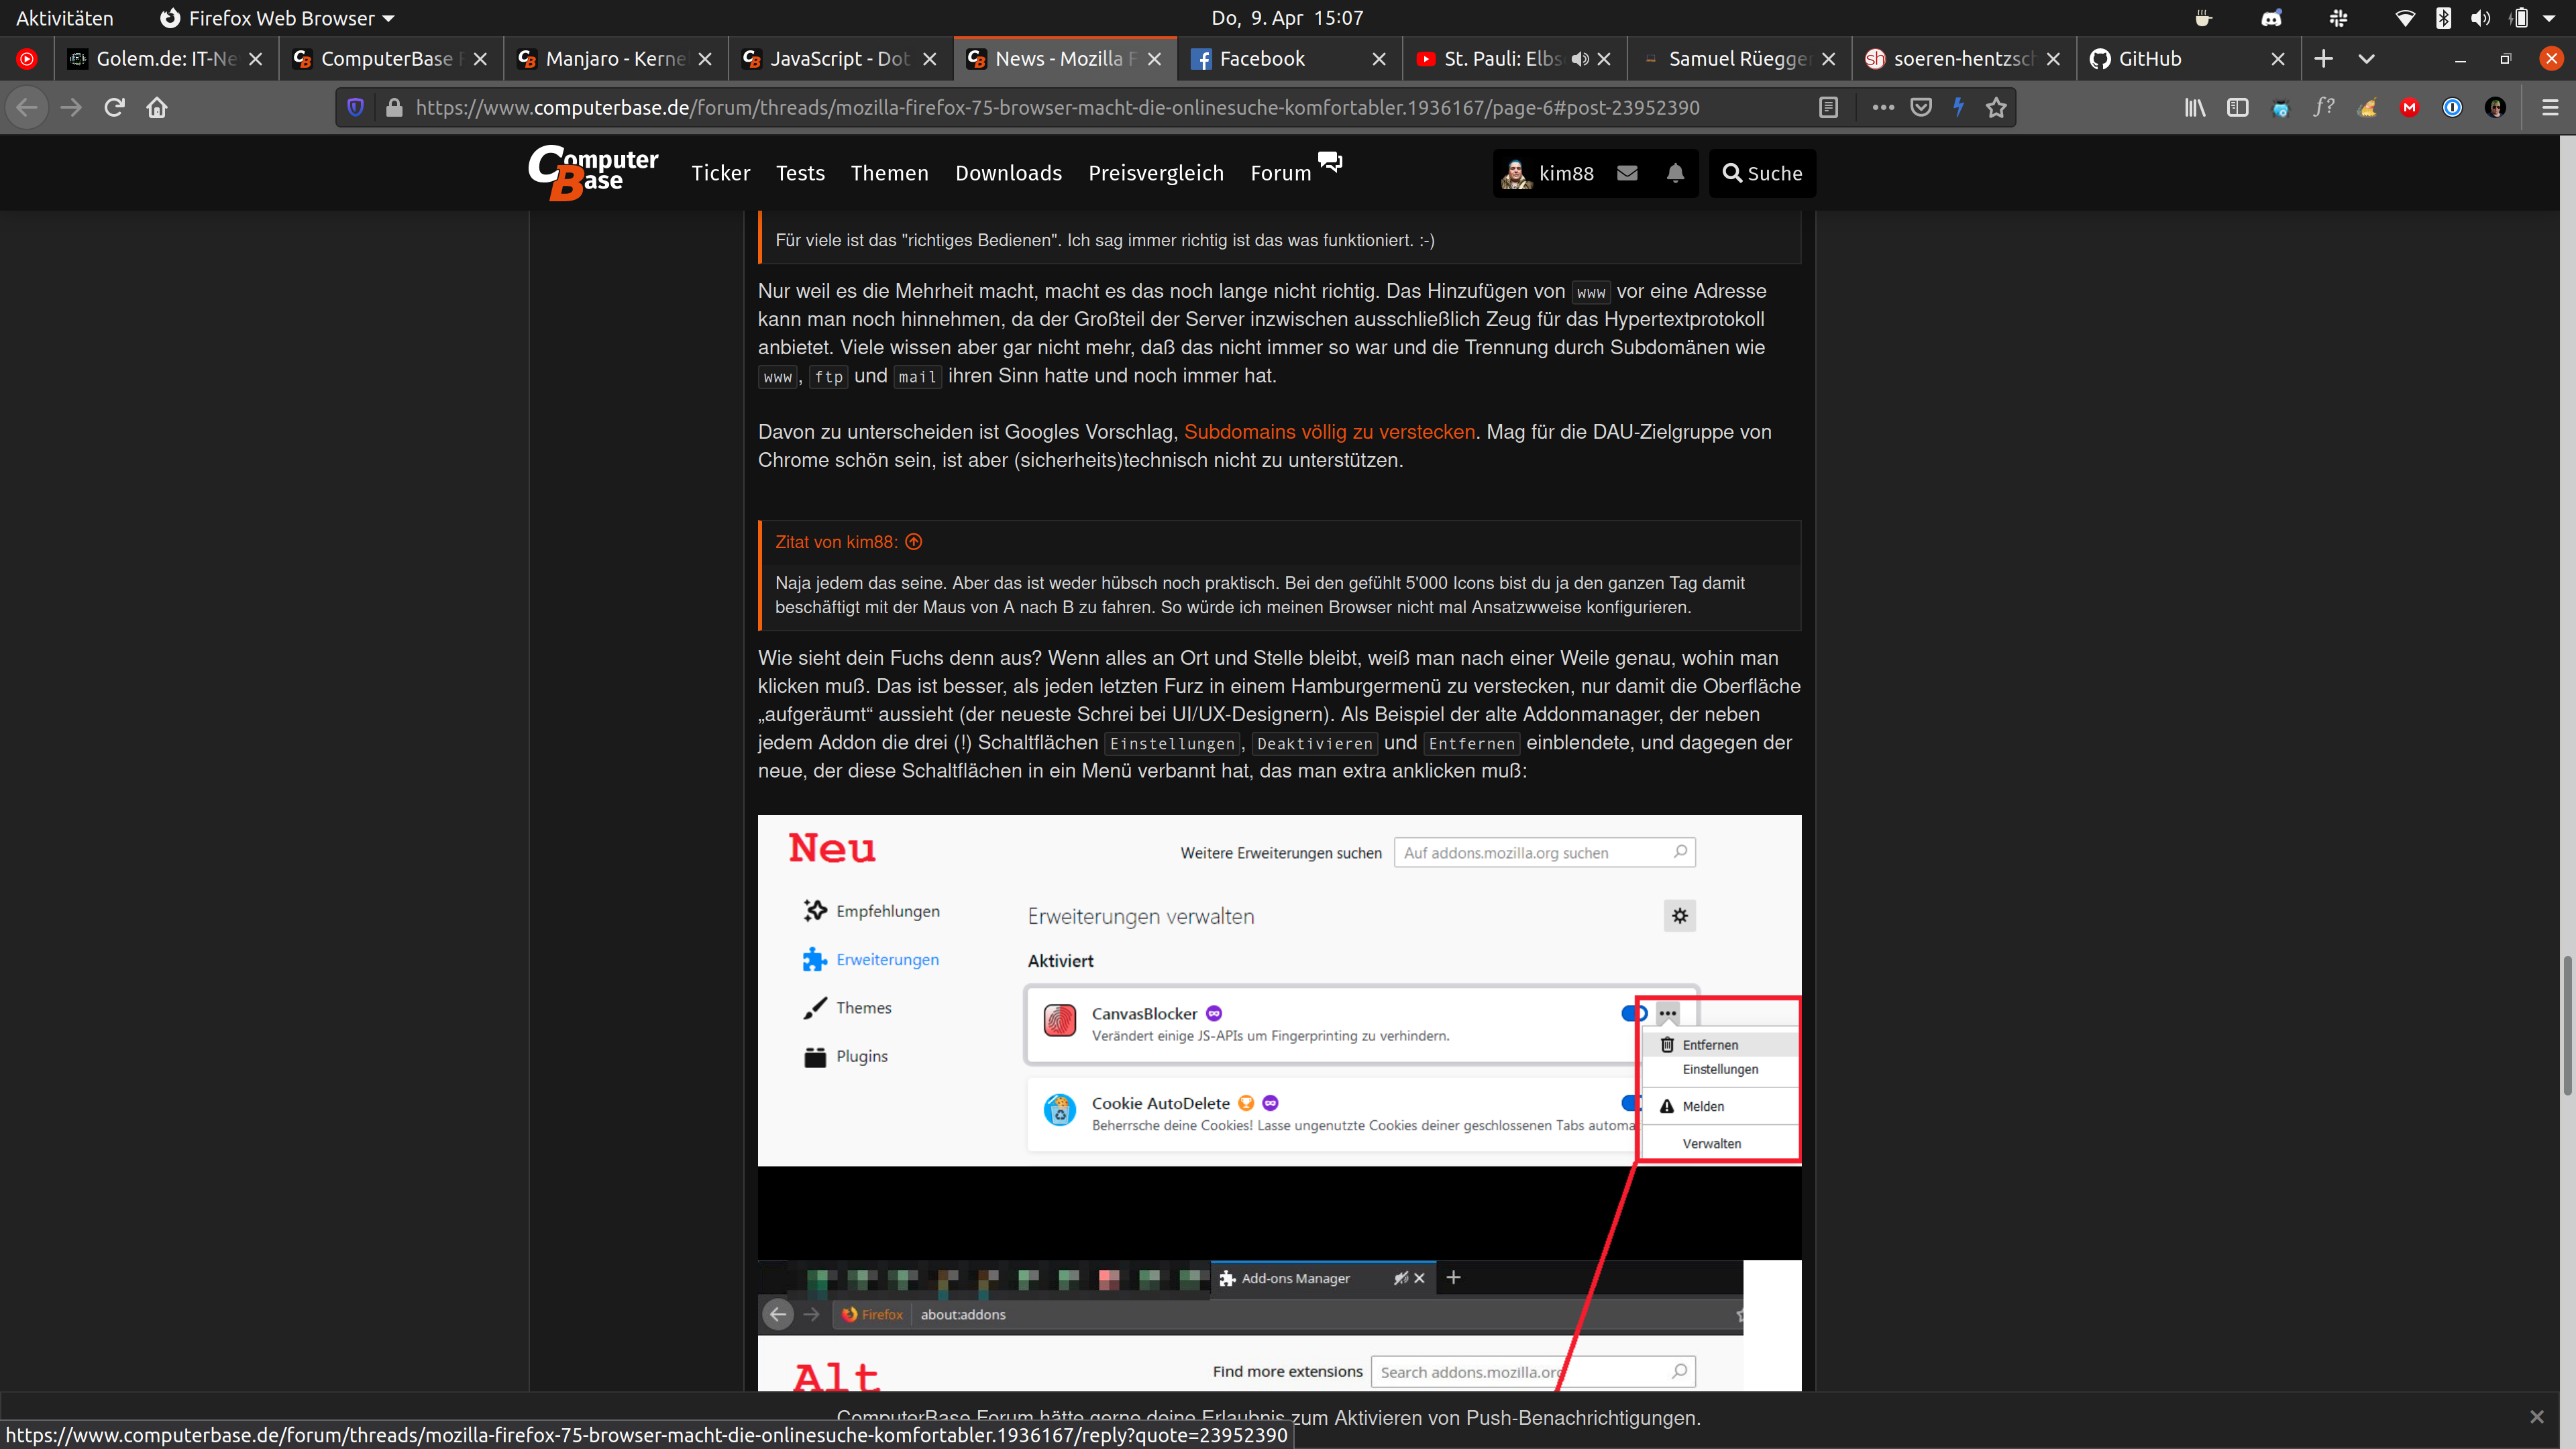Open Firefox Web Browser app menu
2576x1449 pixels.
(279, 18)
